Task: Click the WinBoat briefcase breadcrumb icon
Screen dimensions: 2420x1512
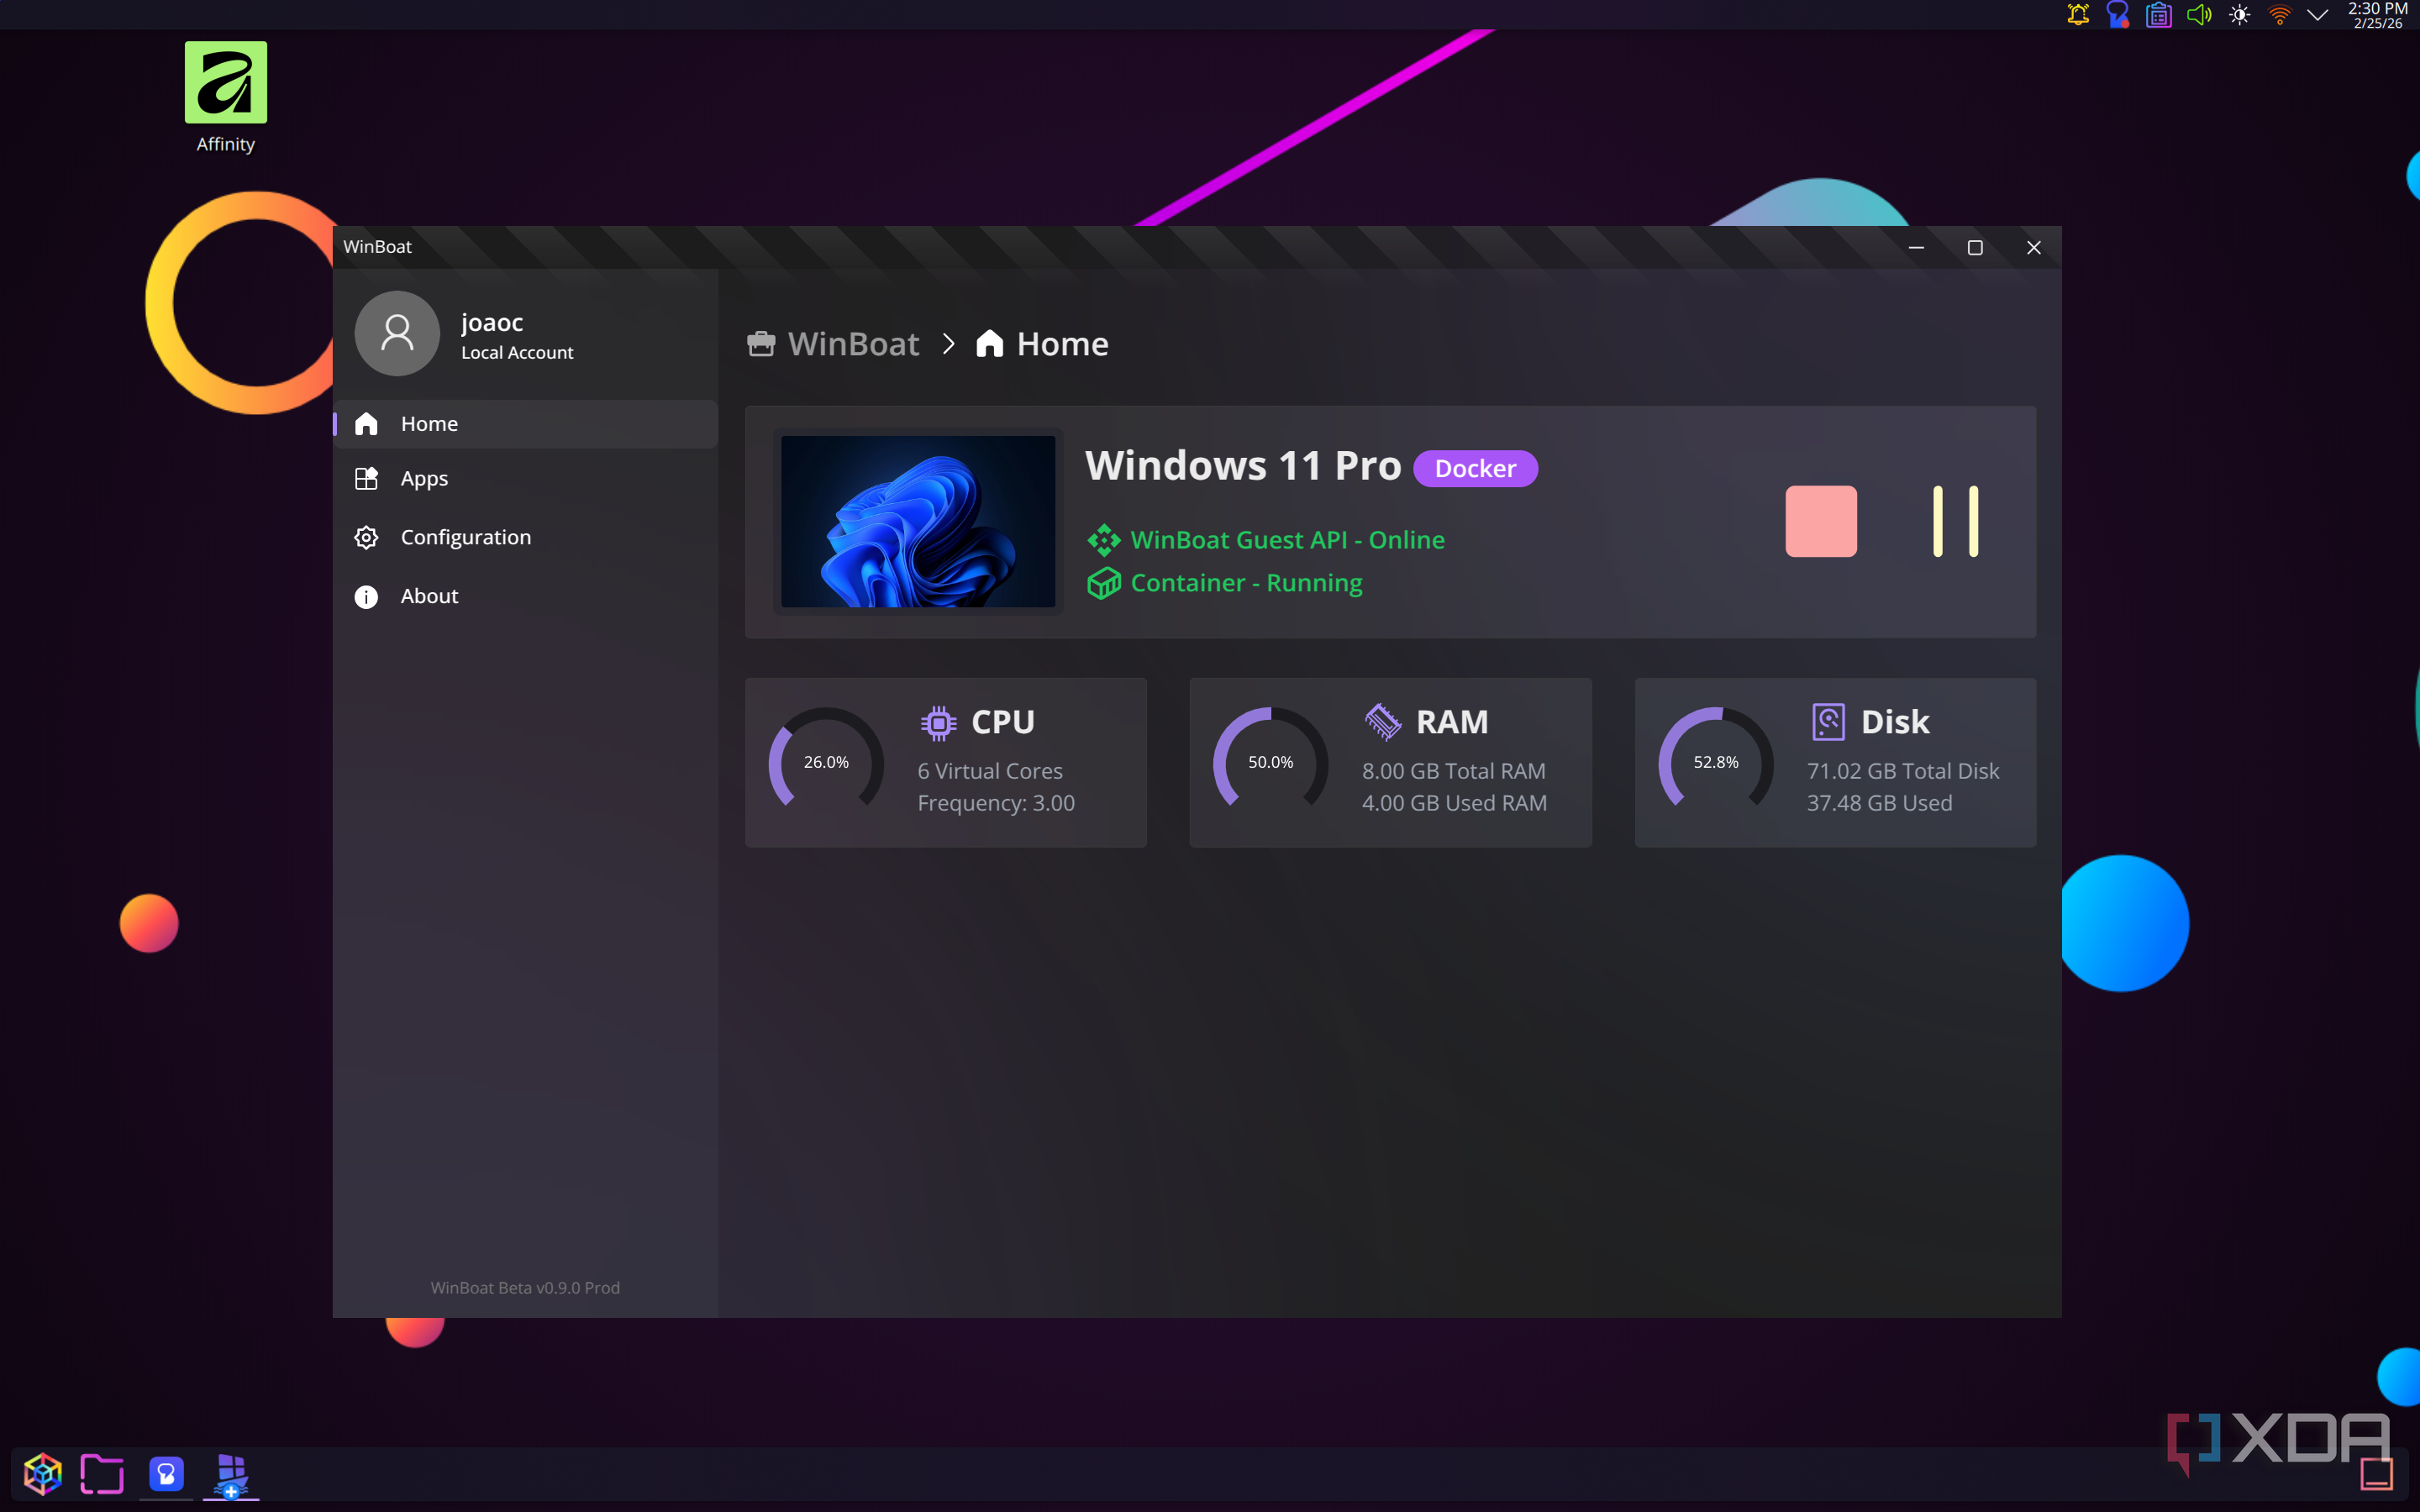Action: pos(761,344)
